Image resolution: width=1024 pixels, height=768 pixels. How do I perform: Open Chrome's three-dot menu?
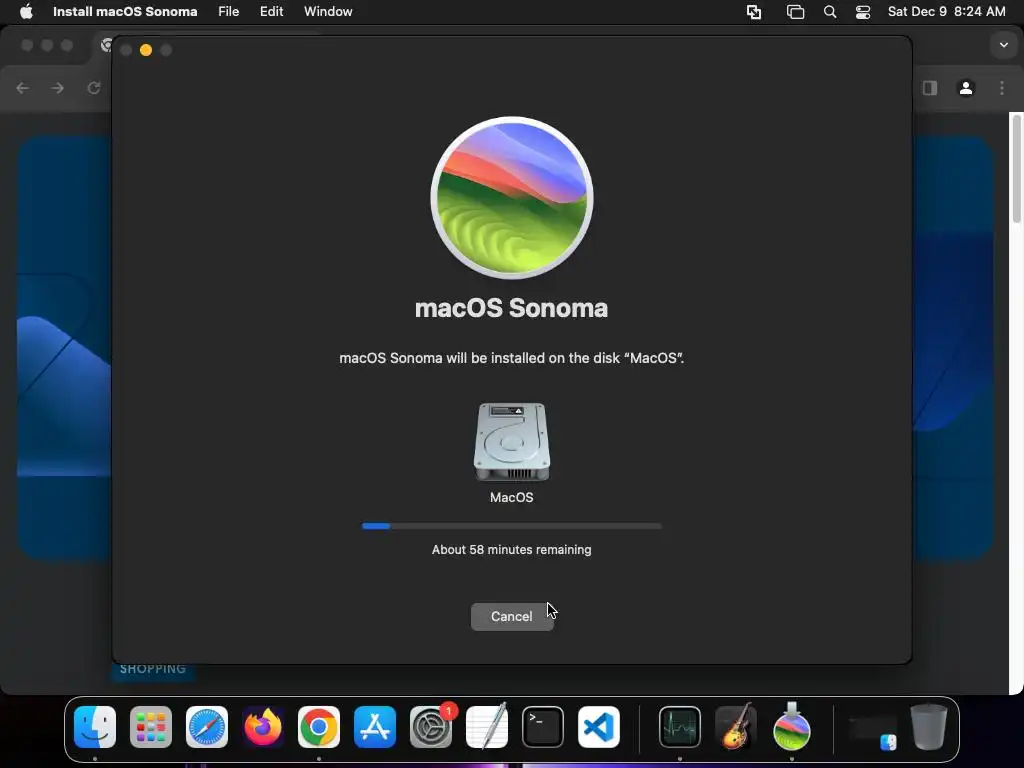(1002, 88)
